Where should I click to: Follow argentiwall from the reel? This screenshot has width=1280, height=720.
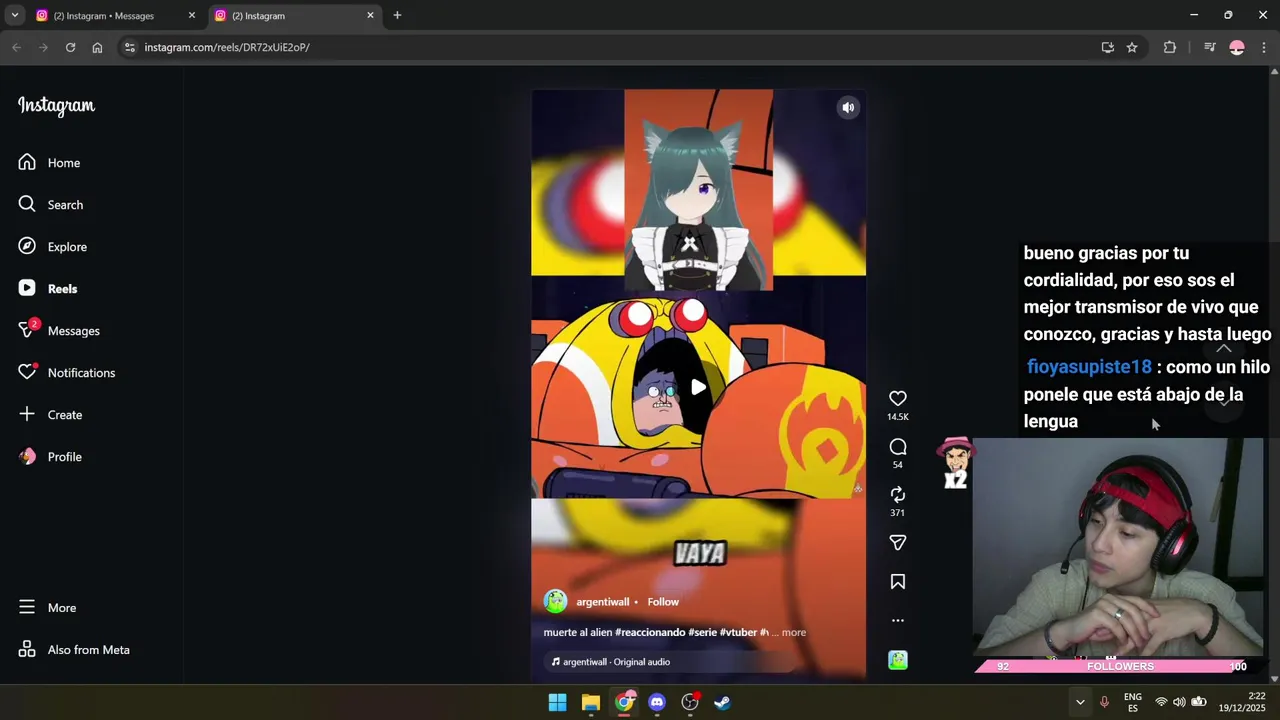point(663,602)
